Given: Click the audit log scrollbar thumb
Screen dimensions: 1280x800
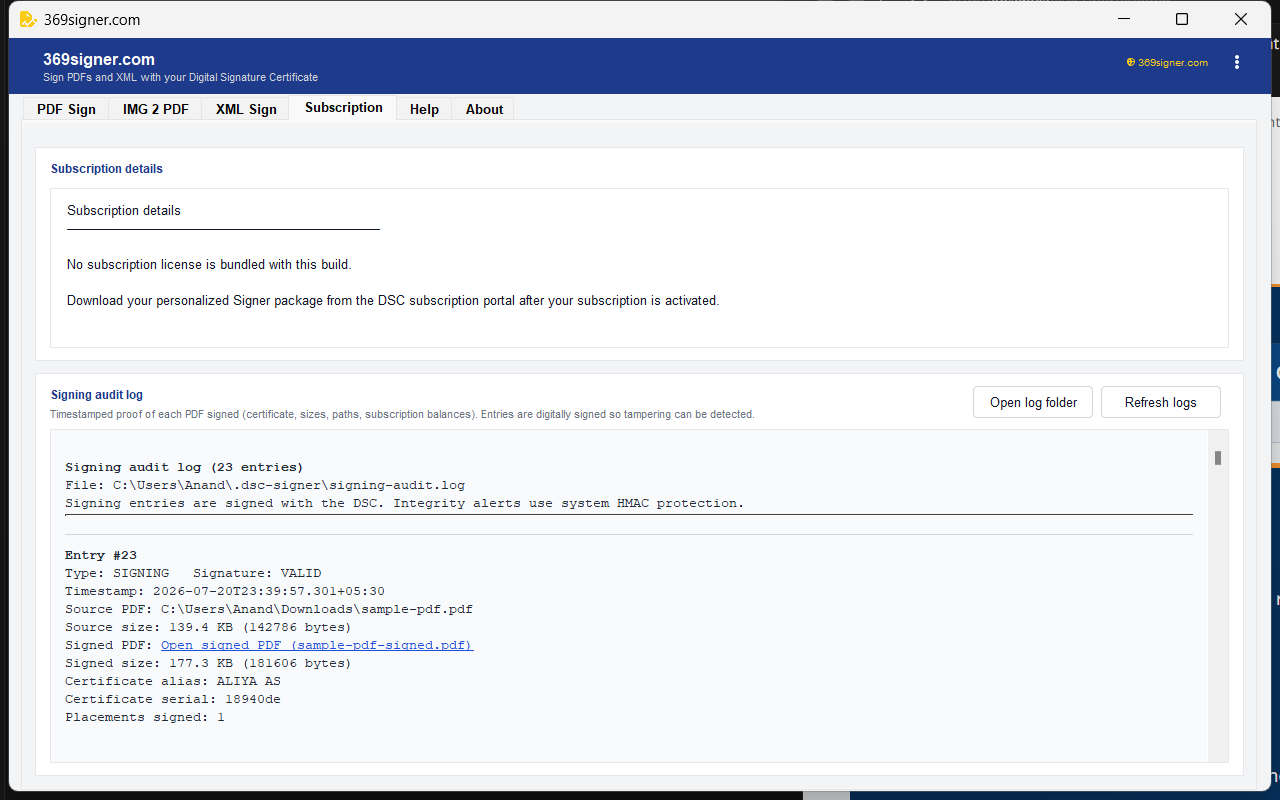Looking at the screenshot, I should (x=1218, y=458).
